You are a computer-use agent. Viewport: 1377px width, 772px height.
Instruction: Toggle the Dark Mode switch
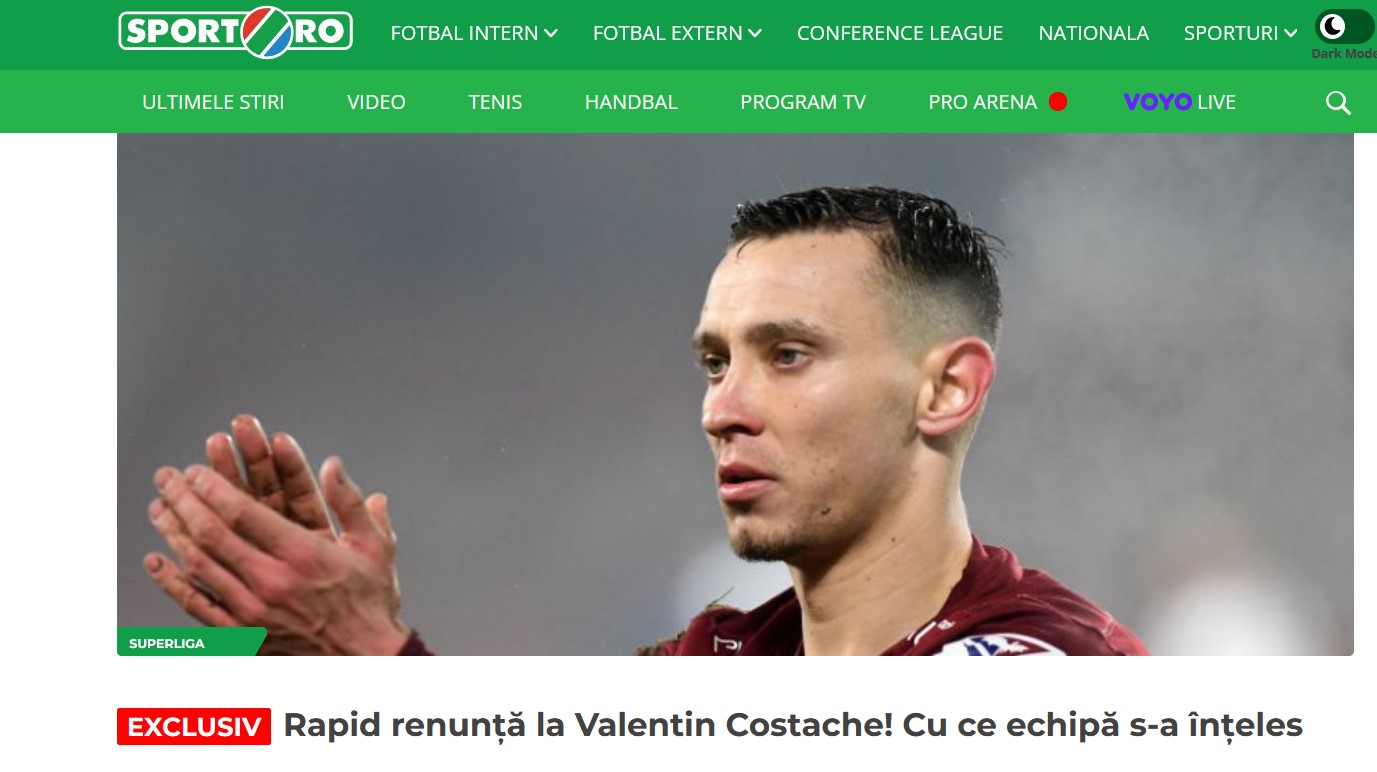point(1345,27)
